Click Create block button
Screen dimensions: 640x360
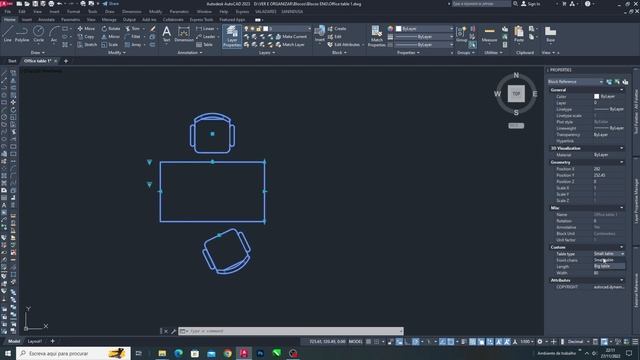[337, 29]
